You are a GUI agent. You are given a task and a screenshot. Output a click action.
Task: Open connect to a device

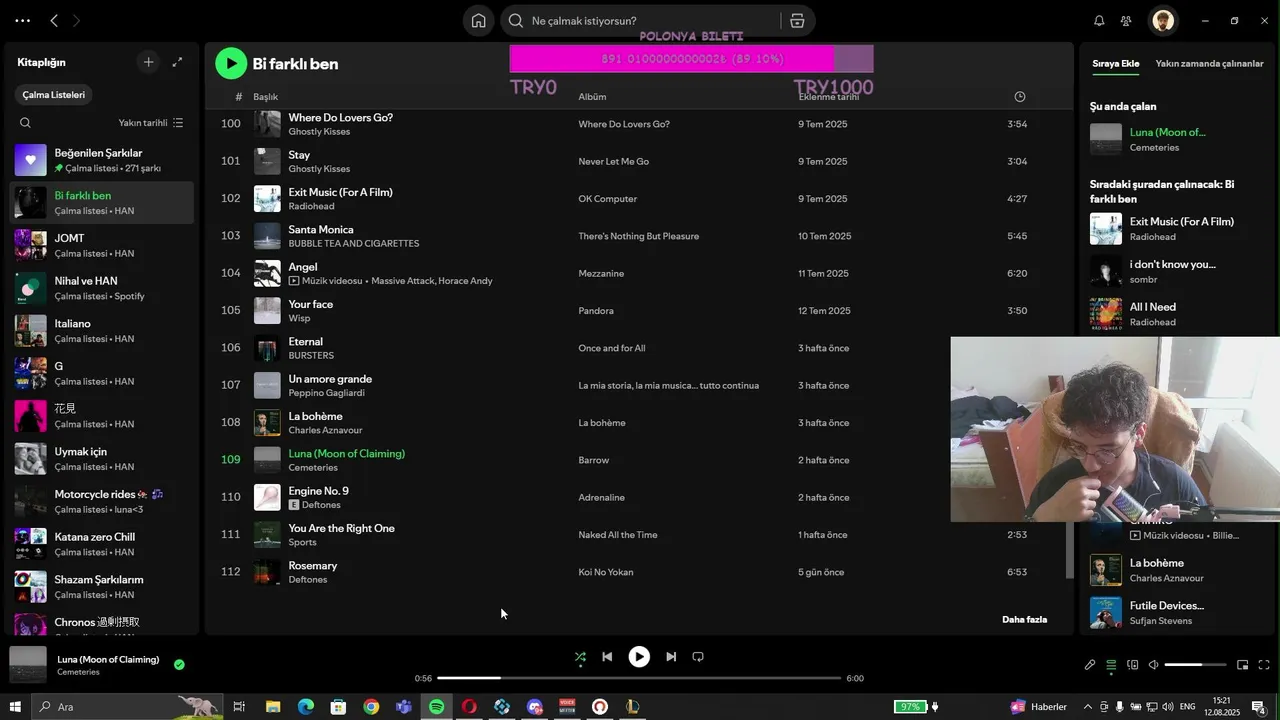coord(1132,665)
